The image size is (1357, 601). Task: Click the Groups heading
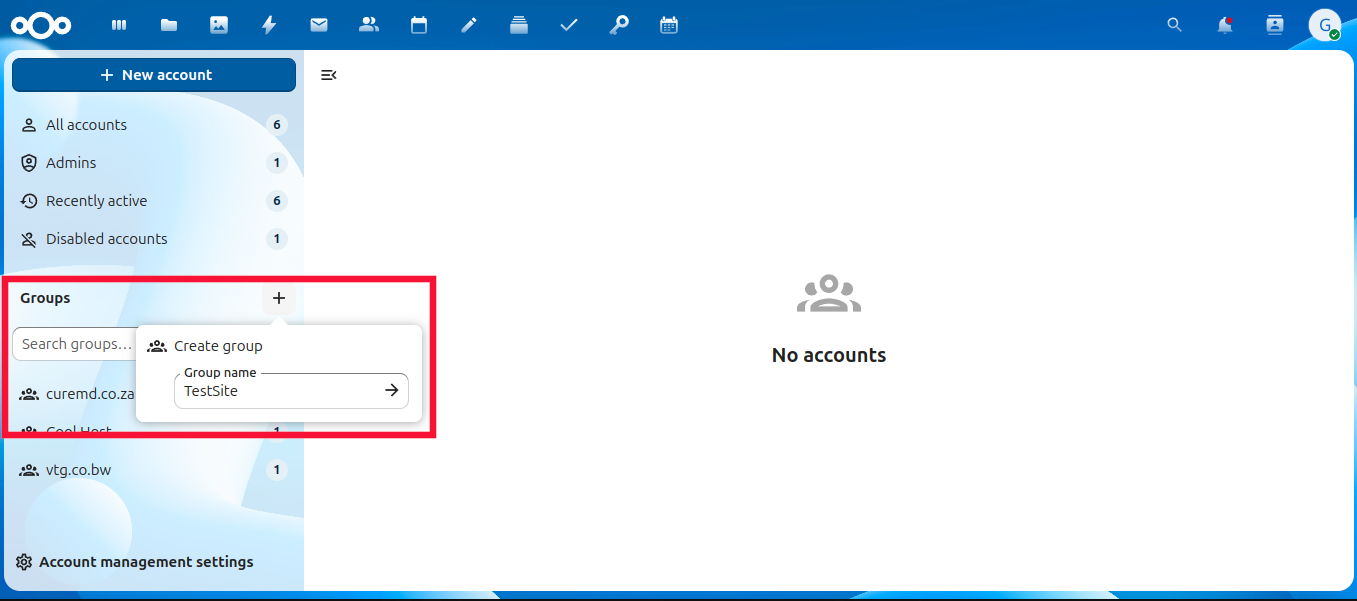coord(45,298)
